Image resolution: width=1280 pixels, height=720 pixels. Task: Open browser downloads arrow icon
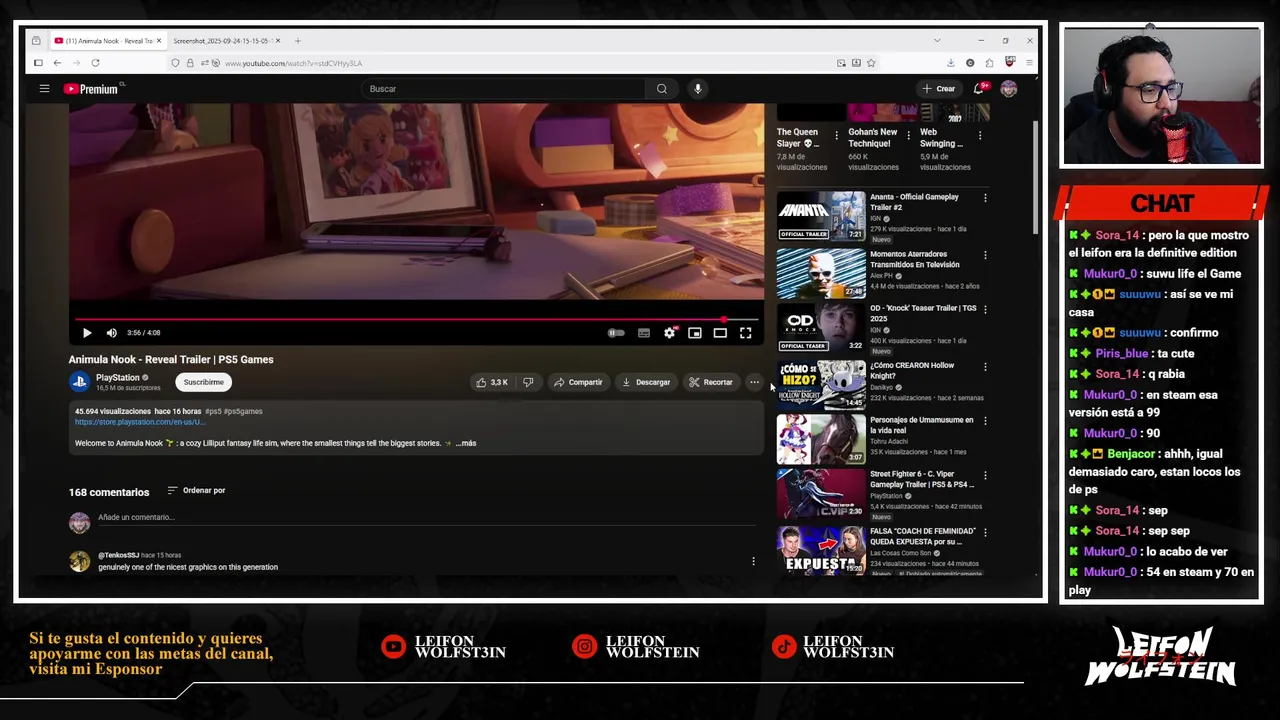point(951,63)
